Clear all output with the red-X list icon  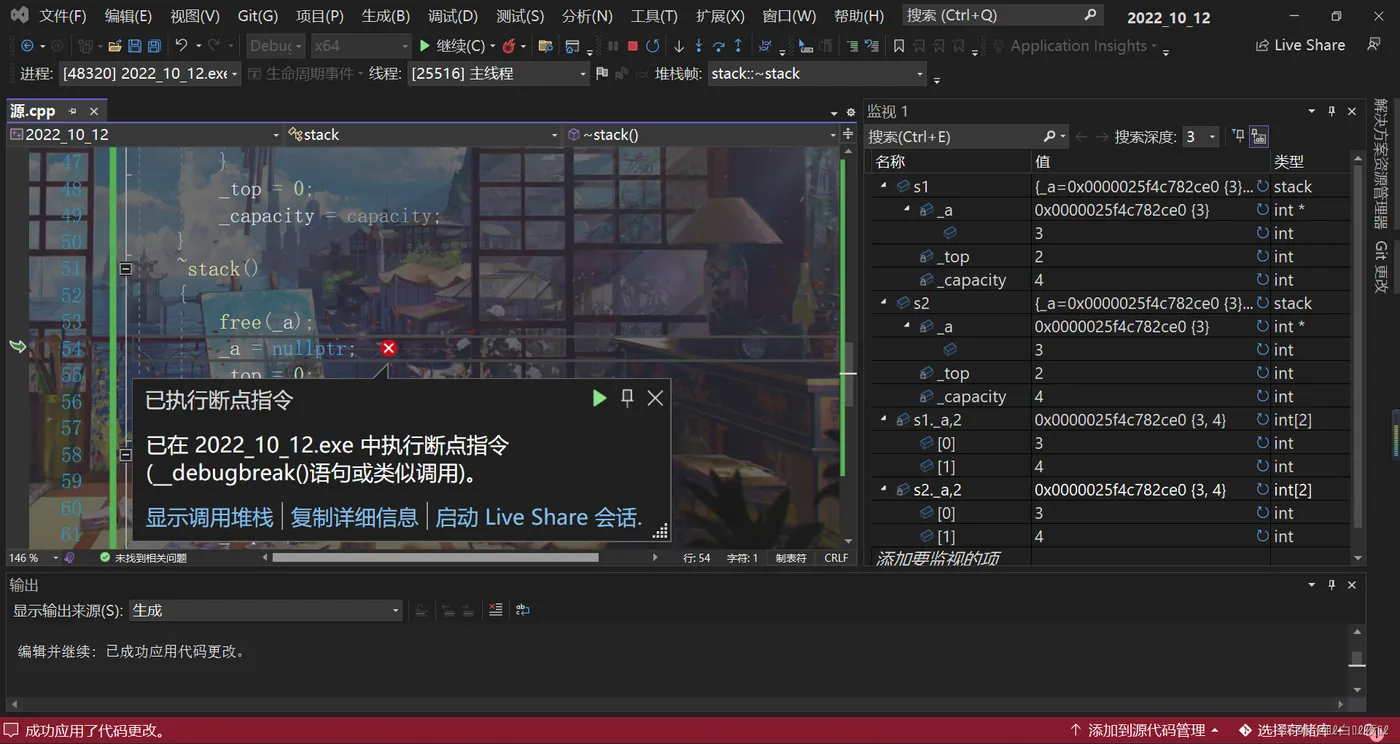(496, 610)
